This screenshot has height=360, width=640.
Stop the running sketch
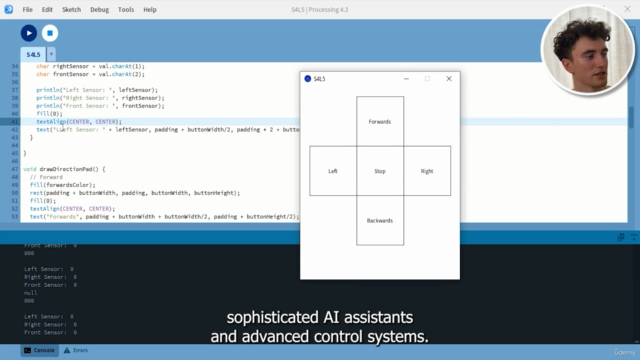[50, 33]
